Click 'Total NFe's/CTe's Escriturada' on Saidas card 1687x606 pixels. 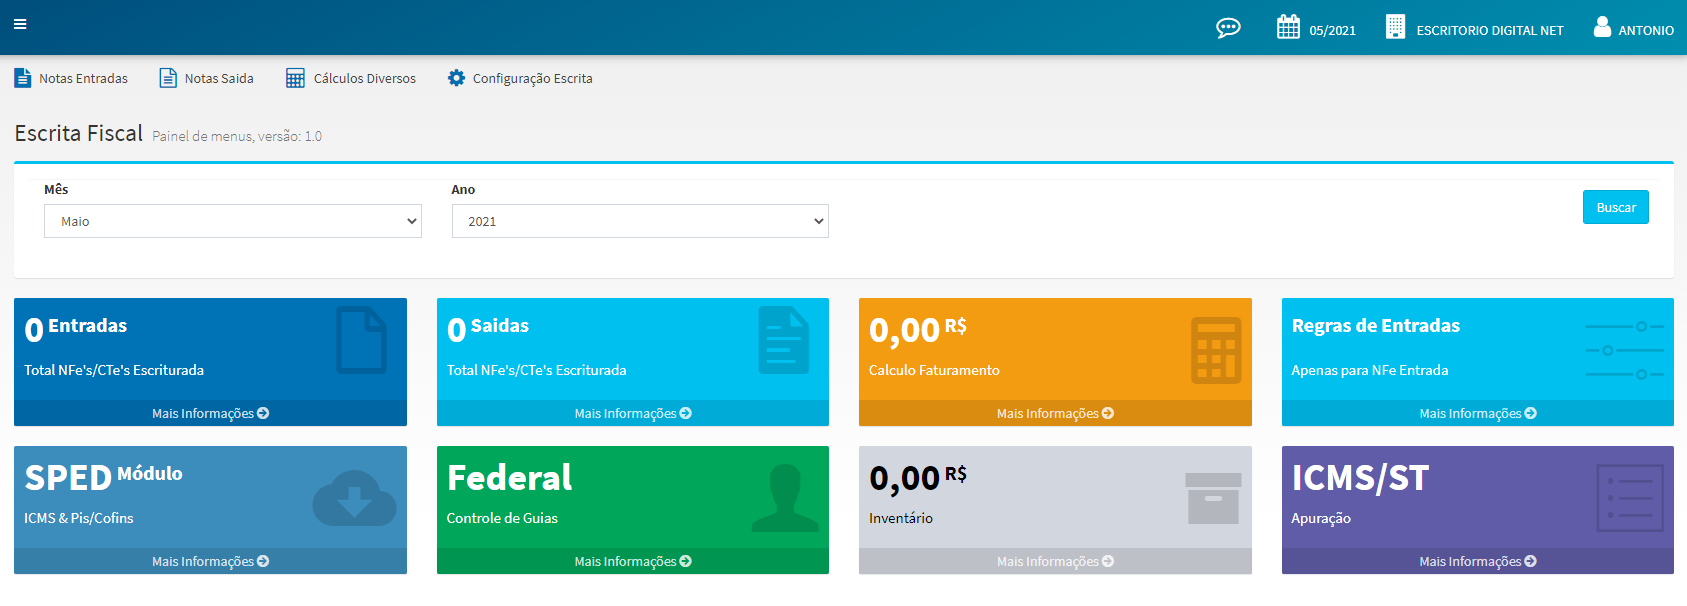click(537, 370)
